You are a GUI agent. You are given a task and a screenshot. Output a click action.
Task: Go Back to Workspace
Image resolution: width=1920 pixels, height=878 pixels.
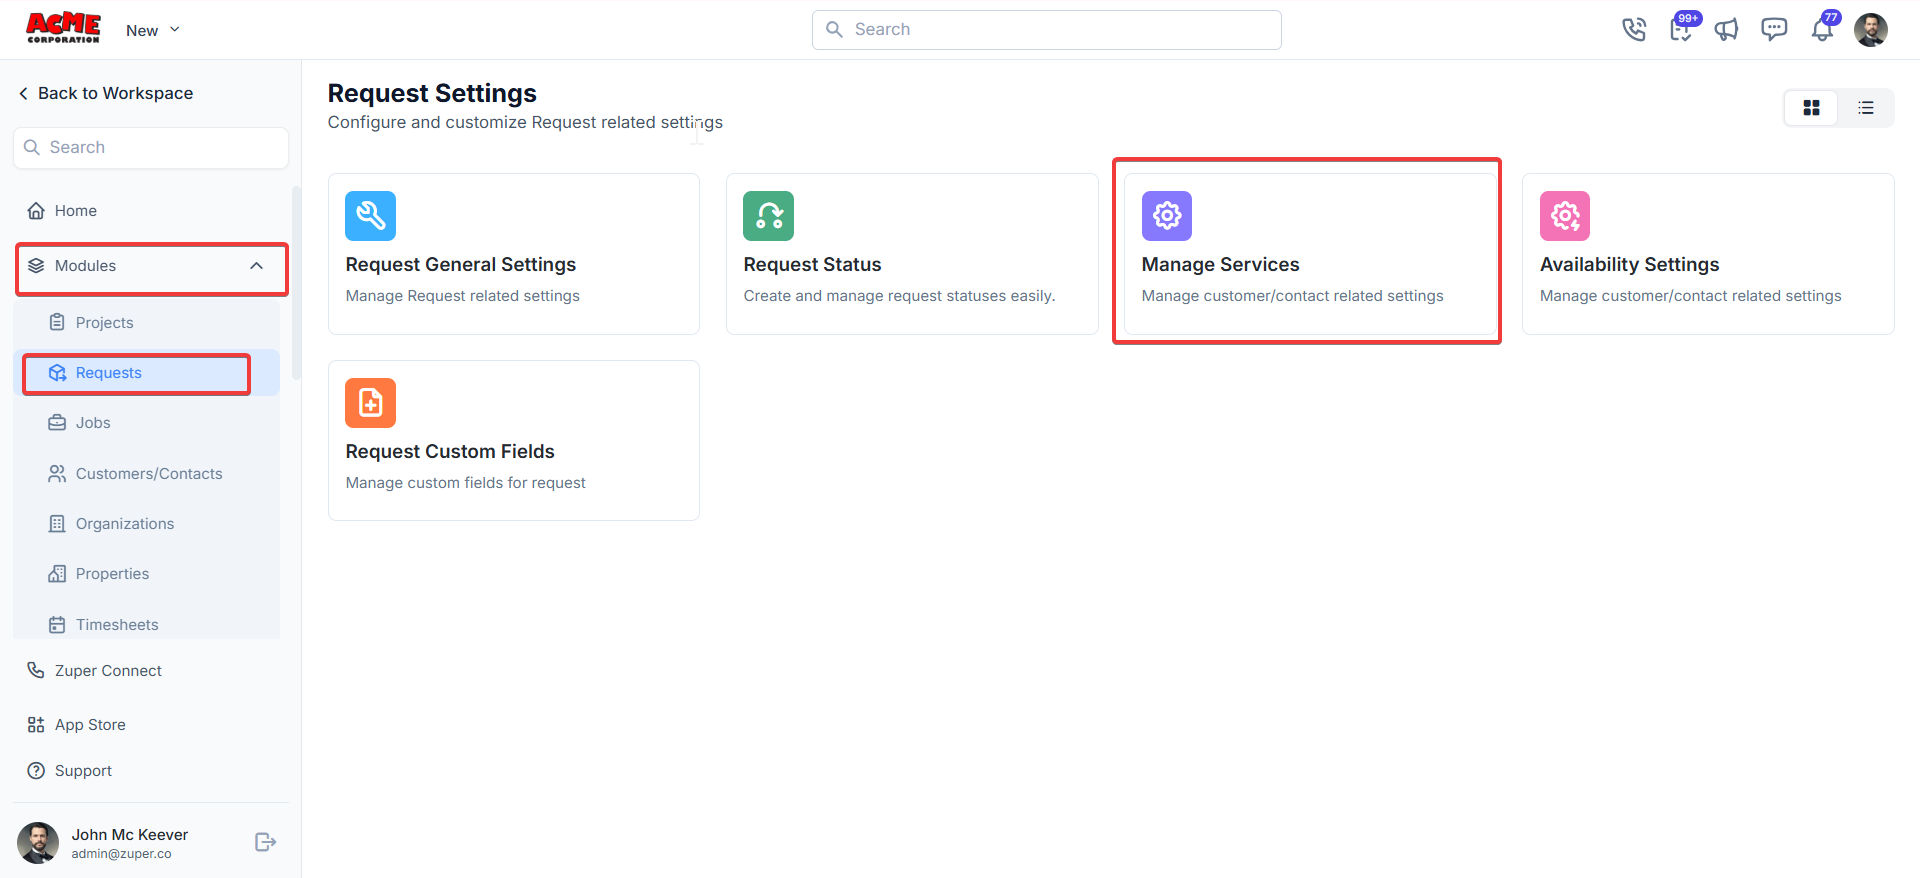pos(106,93)
